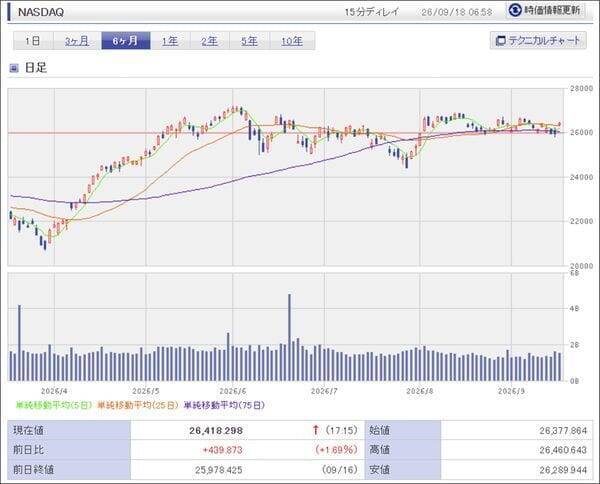The height and width of the screenshot is (484, 600).
Task: Click the 前日比 value +439.873
Action: [223, 450]
